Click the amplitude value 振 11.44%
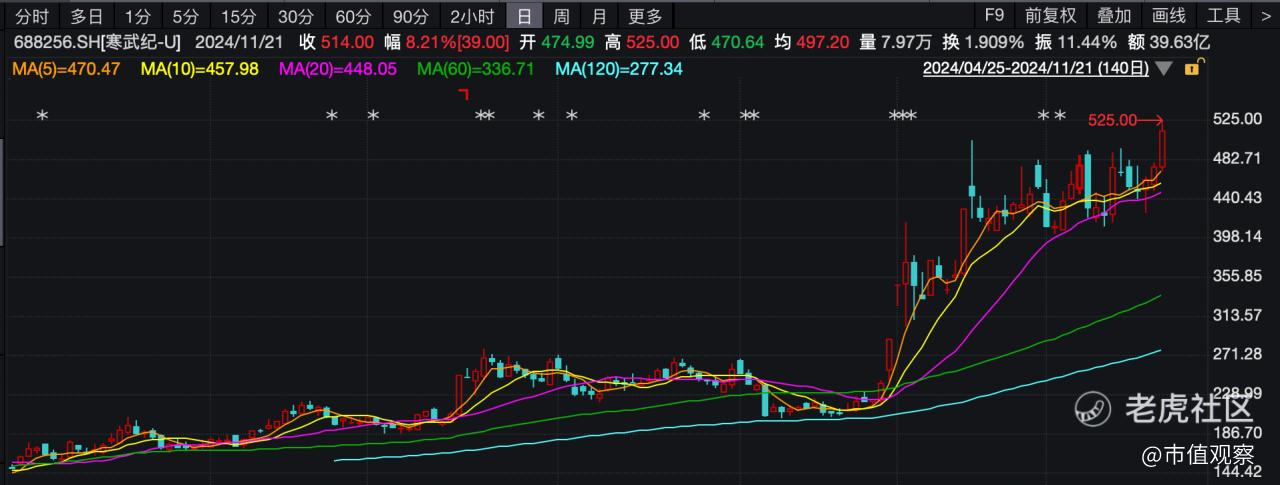Viewport: 1280px width, 485px height. click(1075, 43)
